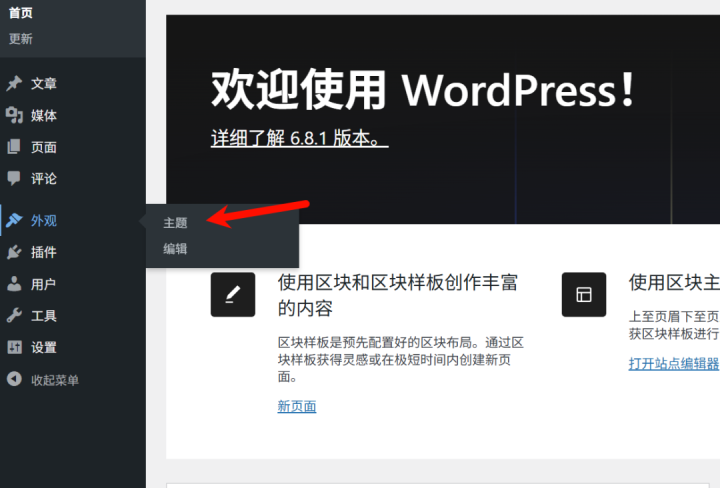Viewport: 720px width, 488px height.
Task: Choose 主题 in the flyout submenu
Action: 175,223
